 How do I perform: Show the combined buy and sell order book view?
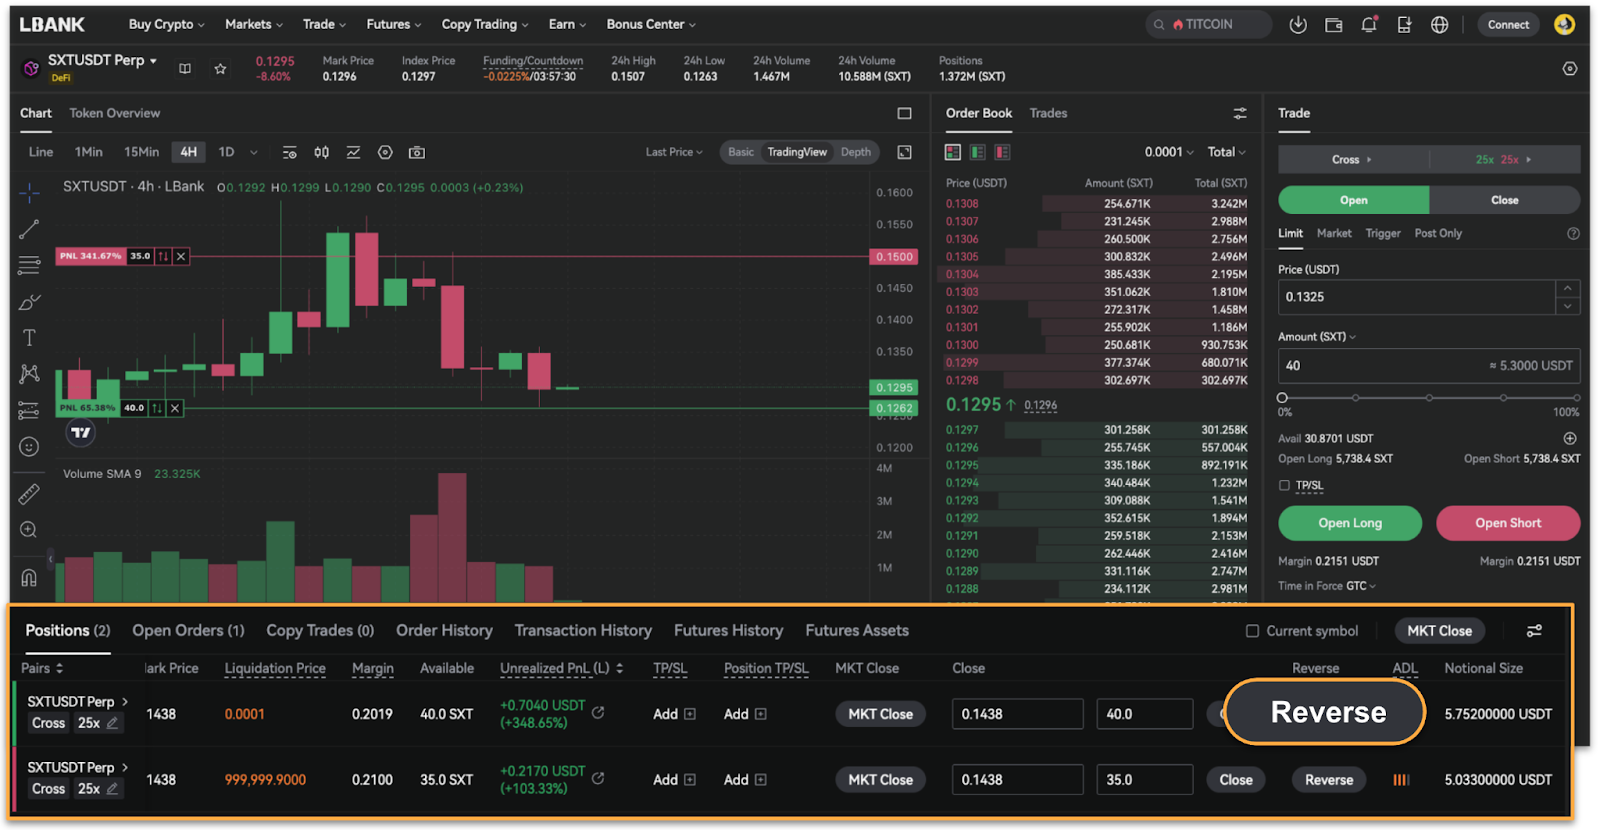coord(953,152)
